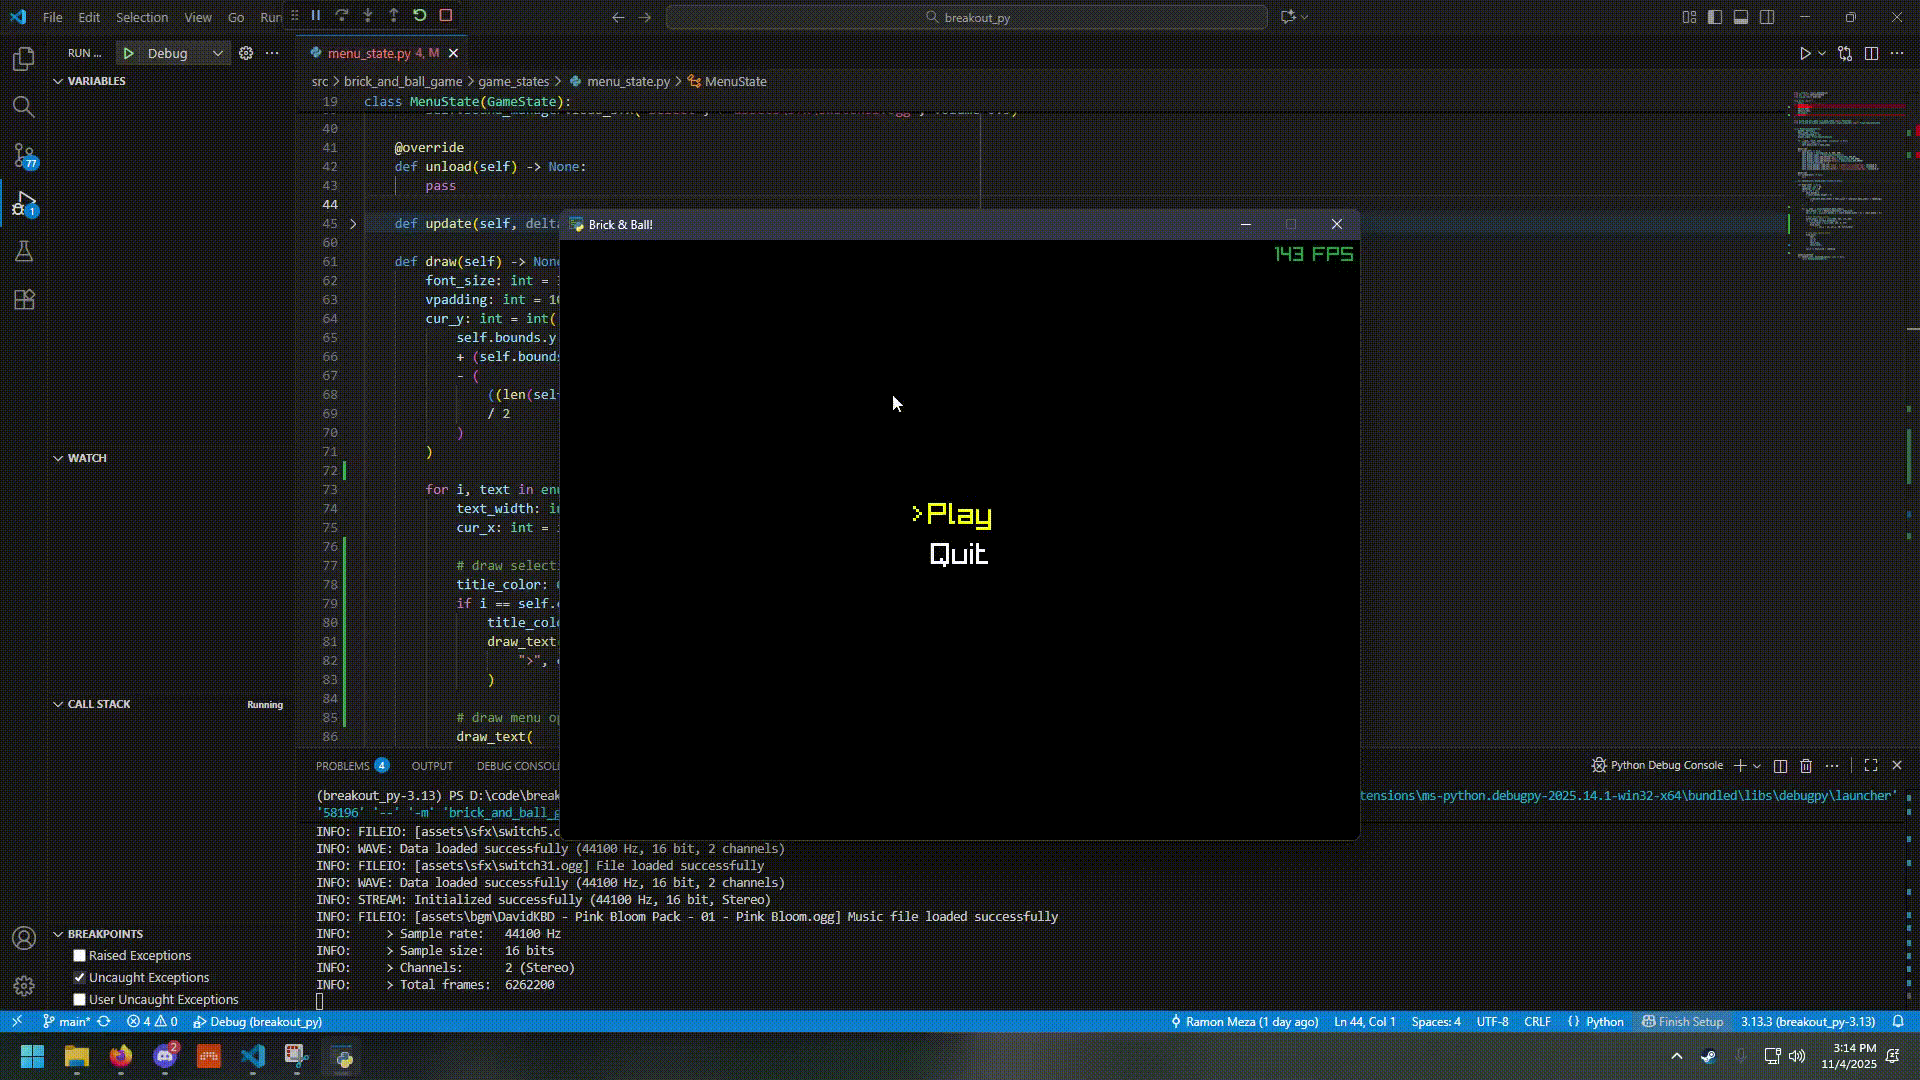The width and height of the screenshot is (1920, 1080).
Task: Open Source Control with 77 changes
Action: click(x=24, y=155)
